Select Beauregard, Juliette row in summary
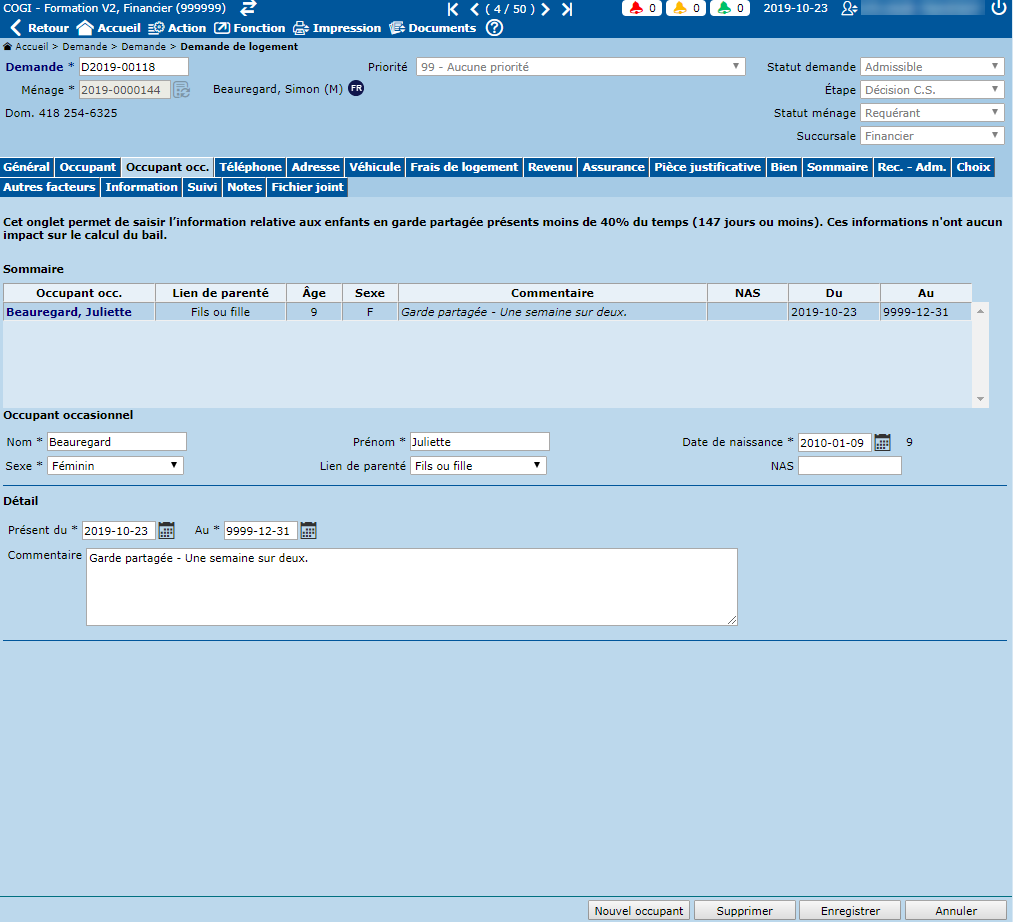The width and height of the screenshot is (1013, 922). (x=68, y=312)
